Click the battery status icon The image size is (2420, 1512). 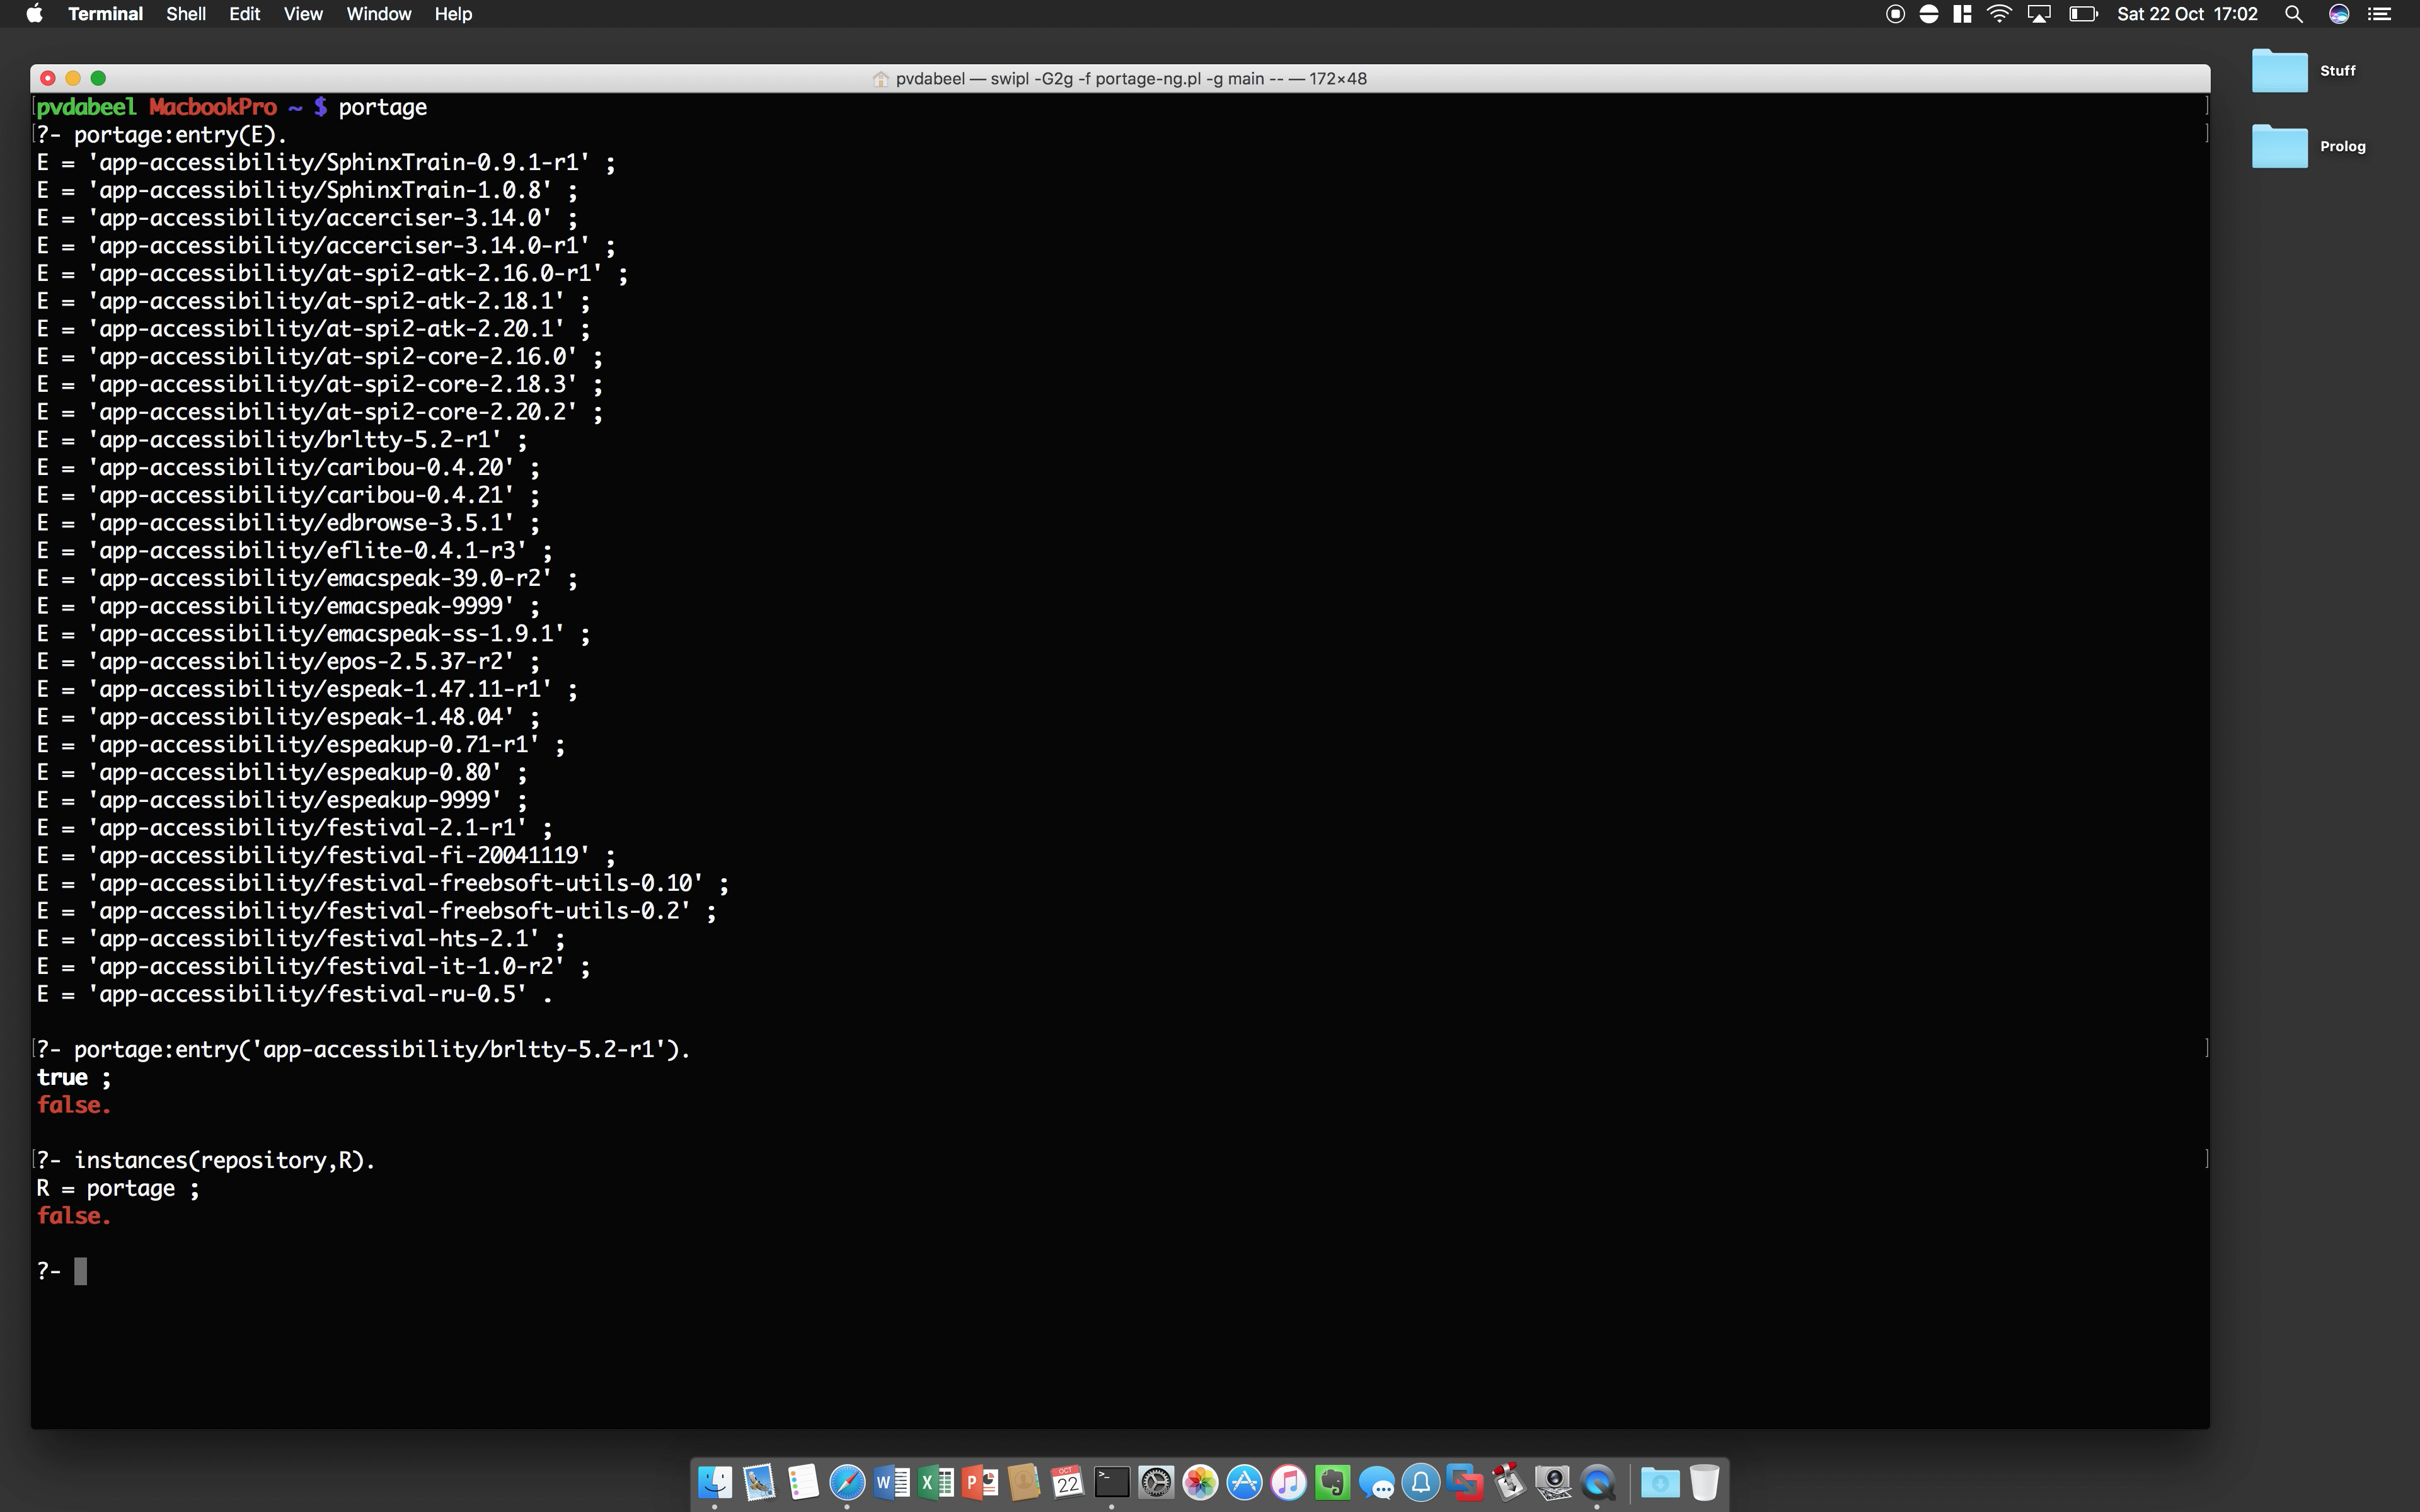(x=2083, y=14)
